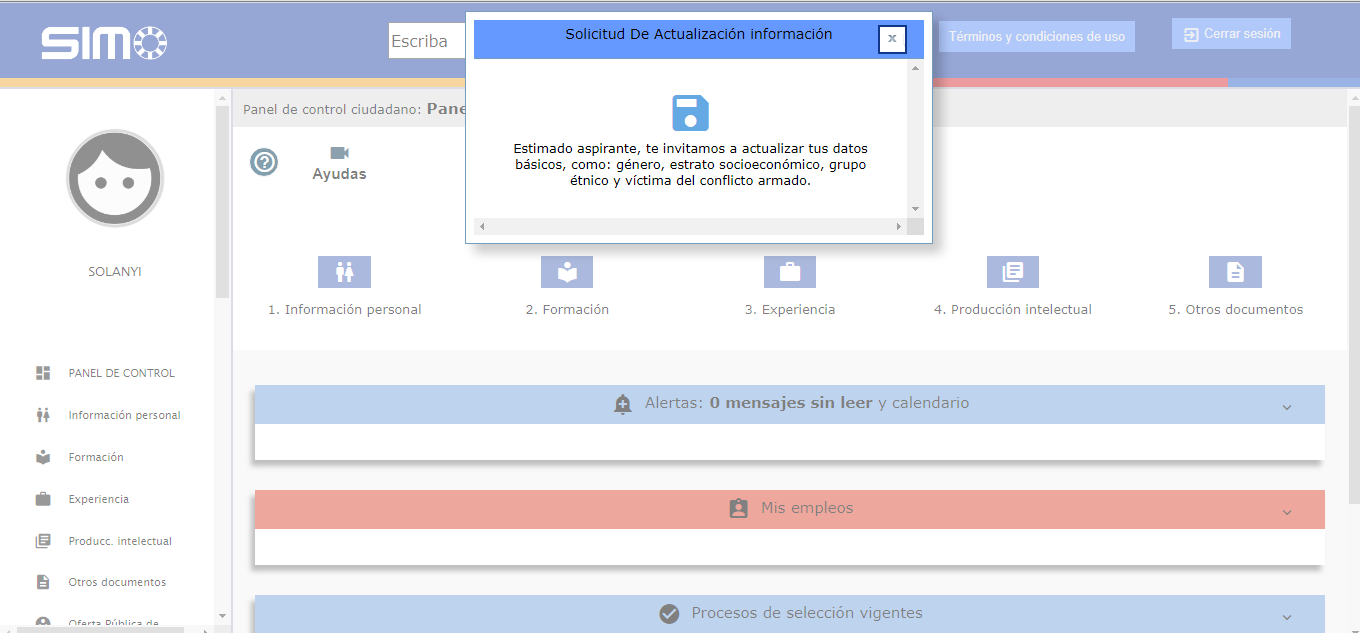Select Experiencia in the sidebar menu

pyautogui.click(x=98, y=499)
